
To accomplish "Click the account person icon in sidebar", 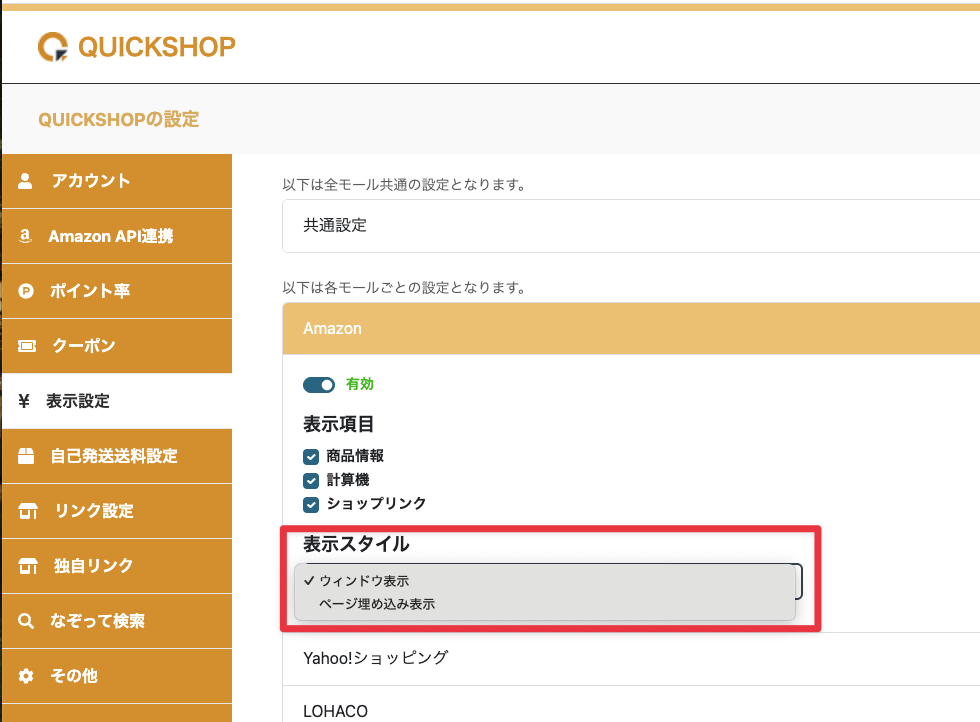I will (x=26, y=181).
